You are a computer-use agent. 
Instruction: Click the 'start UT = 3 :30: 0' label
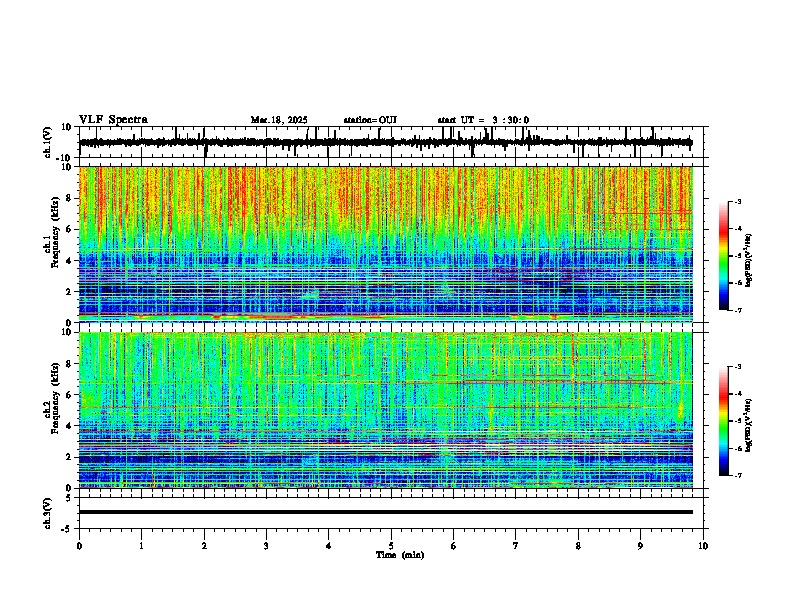pyautogui.click(x=483, y=120)
